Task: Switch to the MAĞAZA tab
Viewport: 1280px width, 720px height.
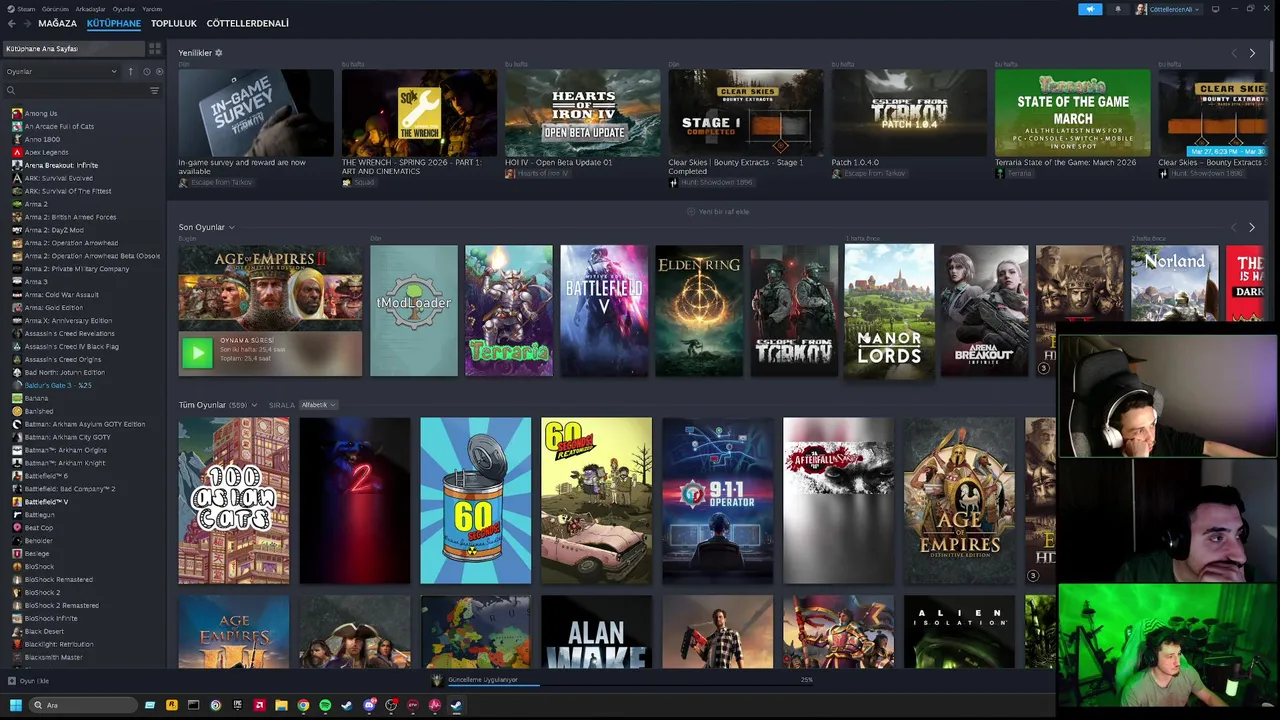Action: click(x=57, y=23)
